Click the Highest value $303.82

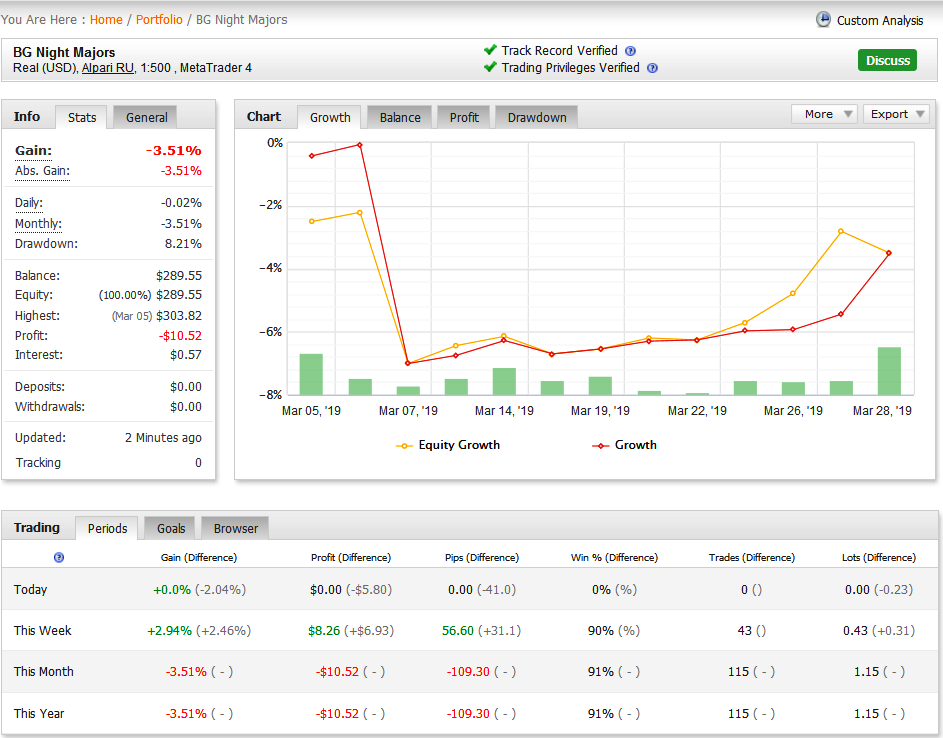179,316
